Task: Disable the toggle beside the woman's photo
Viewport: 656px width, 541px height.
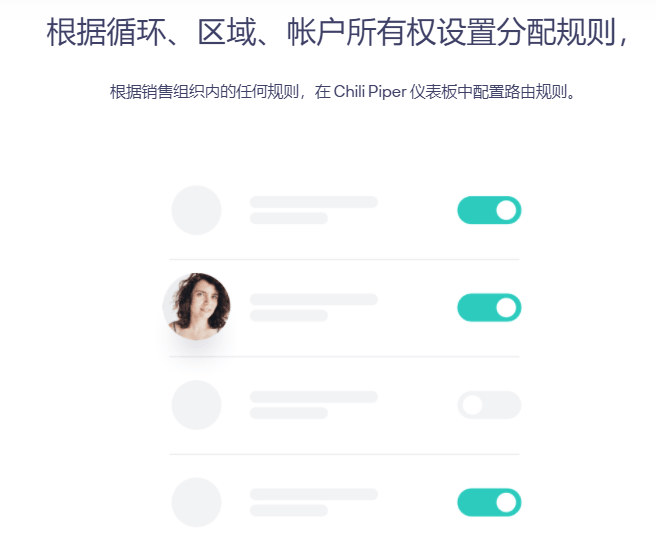Action: point(489,308)
